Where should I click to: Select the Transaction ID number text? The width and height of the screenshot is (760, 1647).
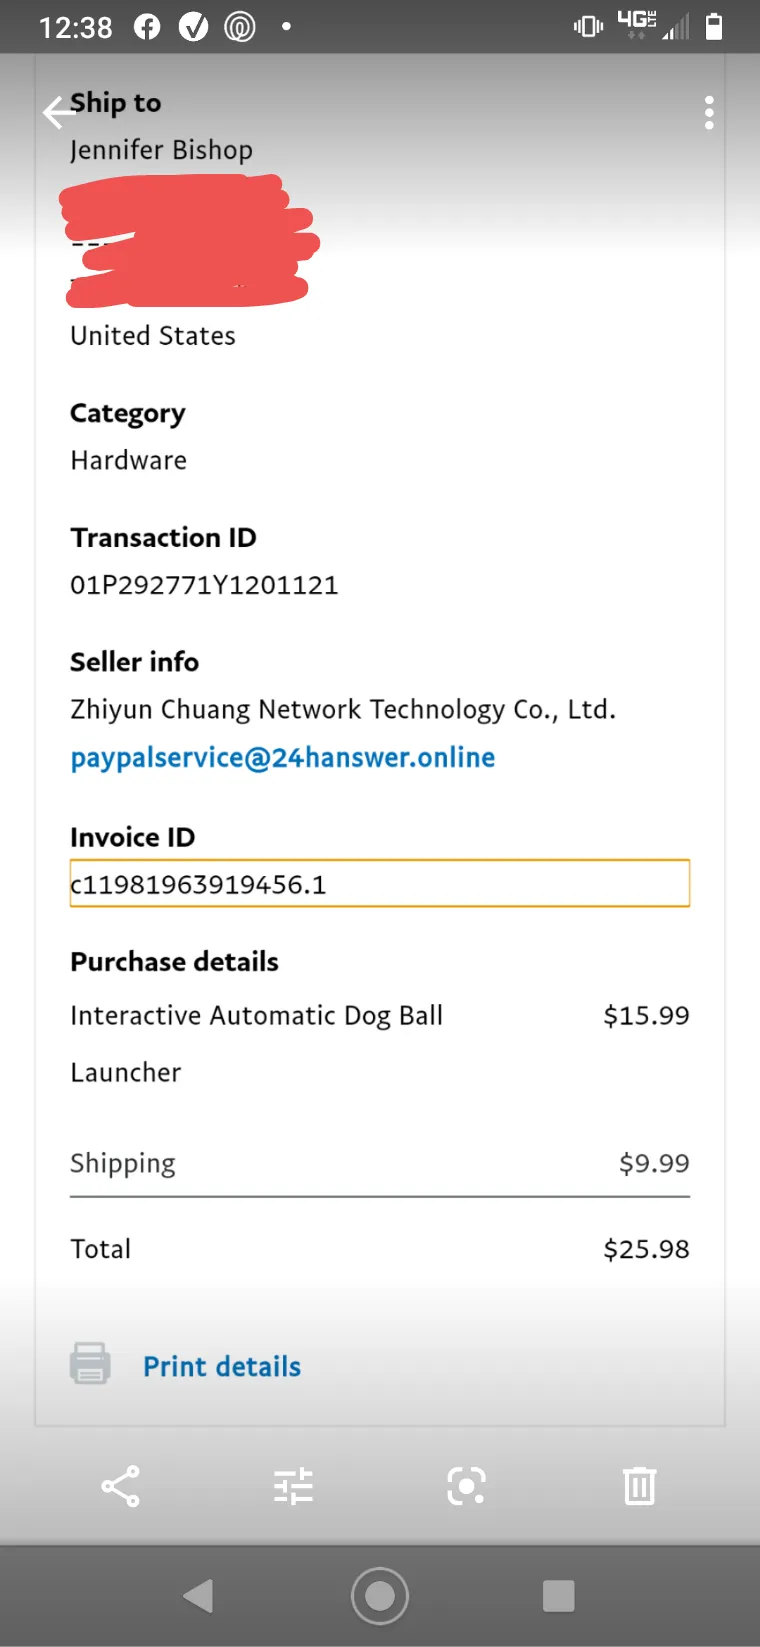pyautogui.click(x=204, y=585)
